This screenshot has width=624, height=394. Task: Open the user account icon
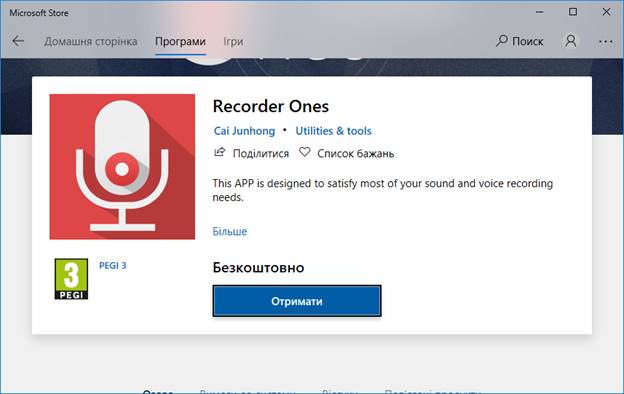click(x=571, y=41)
